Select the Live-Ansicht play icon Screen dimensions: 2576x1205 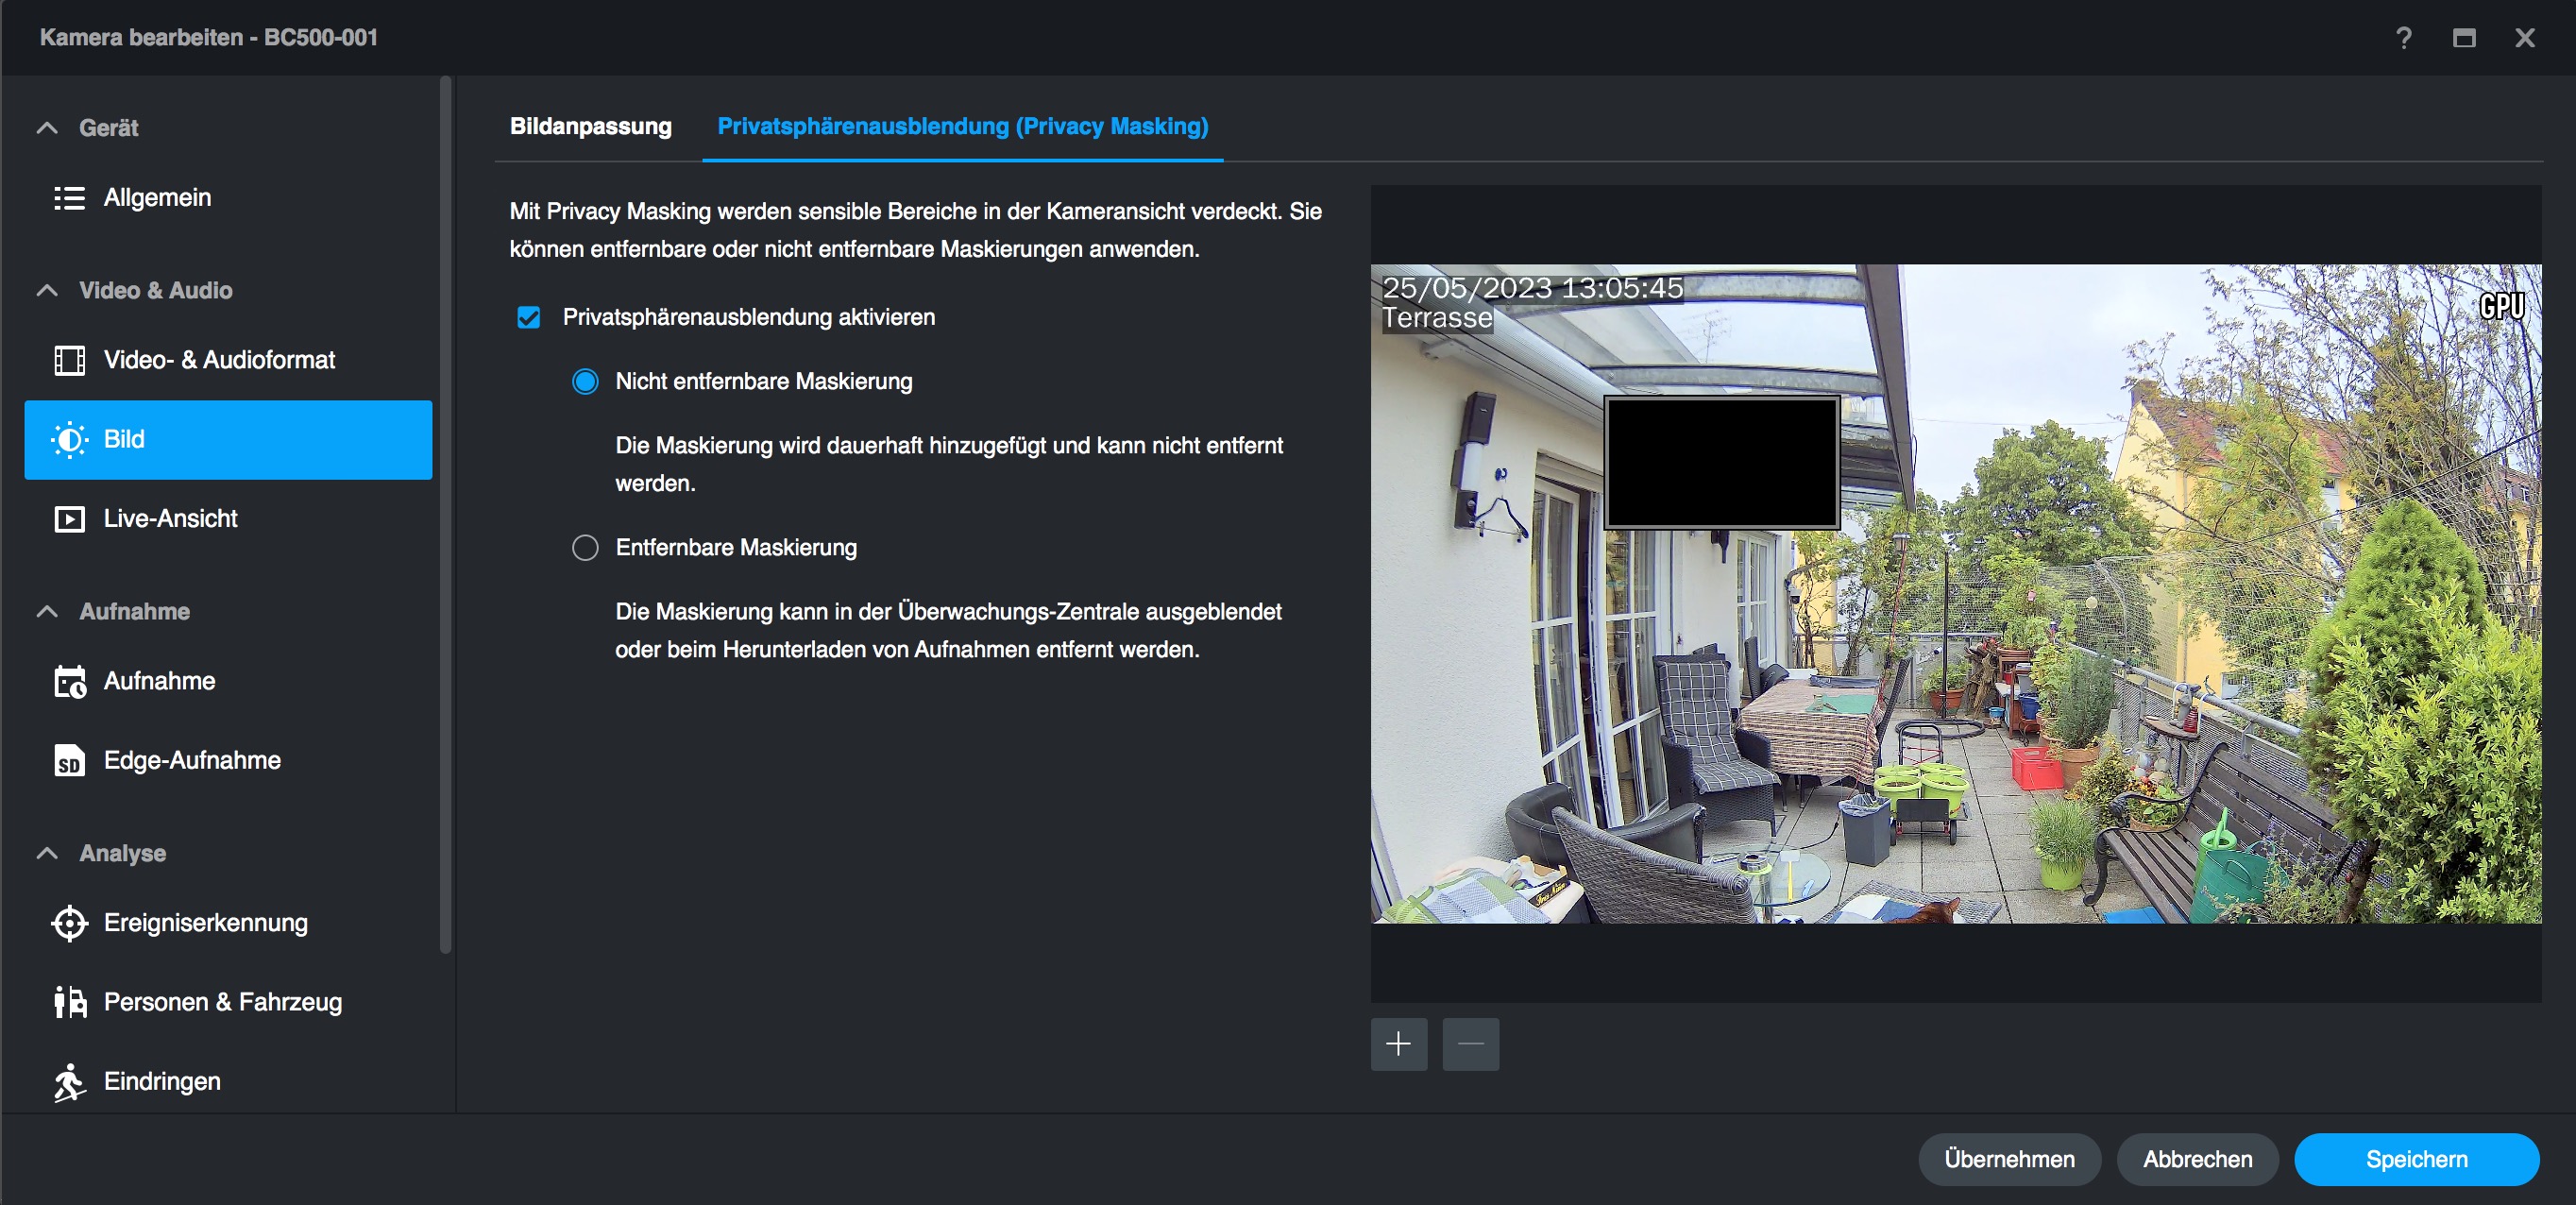pos(69,519)
